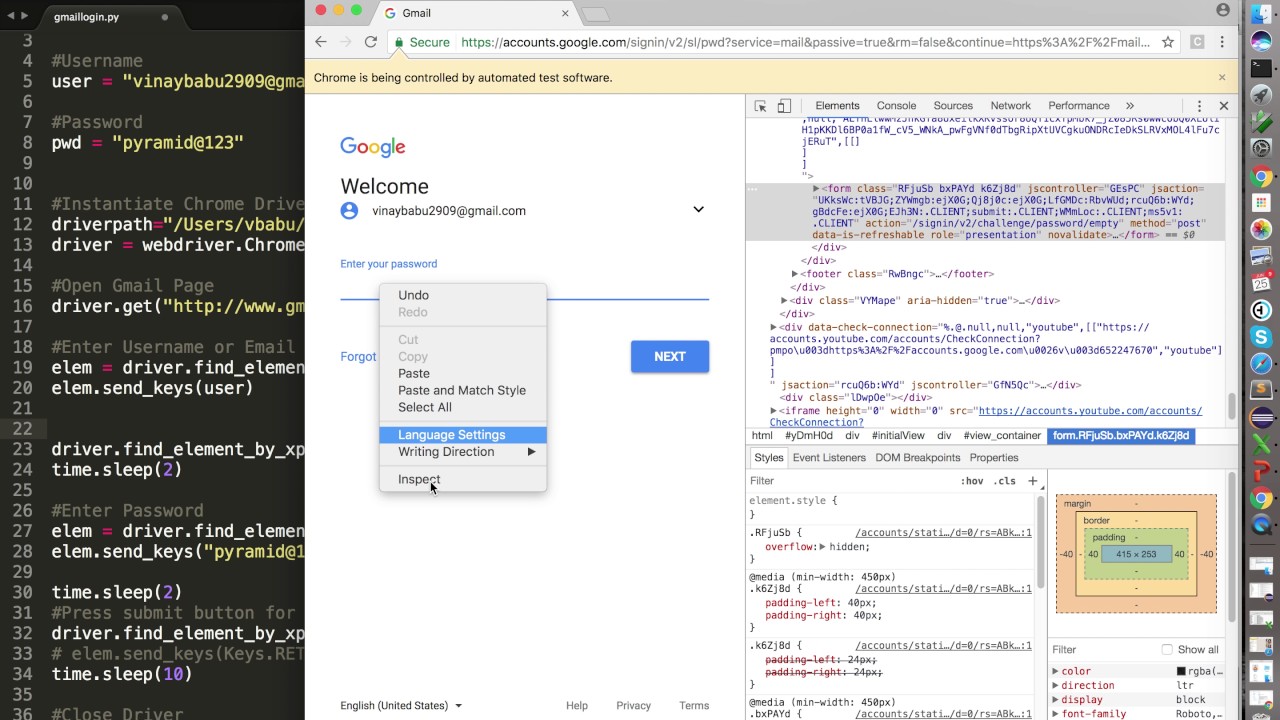
Task: Click the rgba color swatch in computed styles
Action: (1181, 671)
